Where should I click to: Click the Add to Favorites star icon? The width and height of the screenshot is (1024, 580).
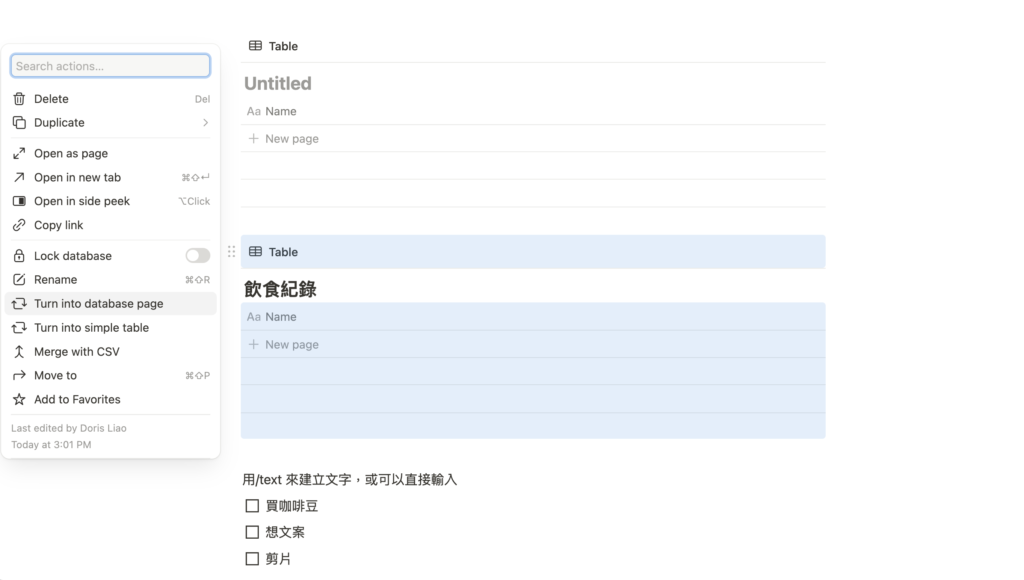pyautogui.click(x=19, y=400)
